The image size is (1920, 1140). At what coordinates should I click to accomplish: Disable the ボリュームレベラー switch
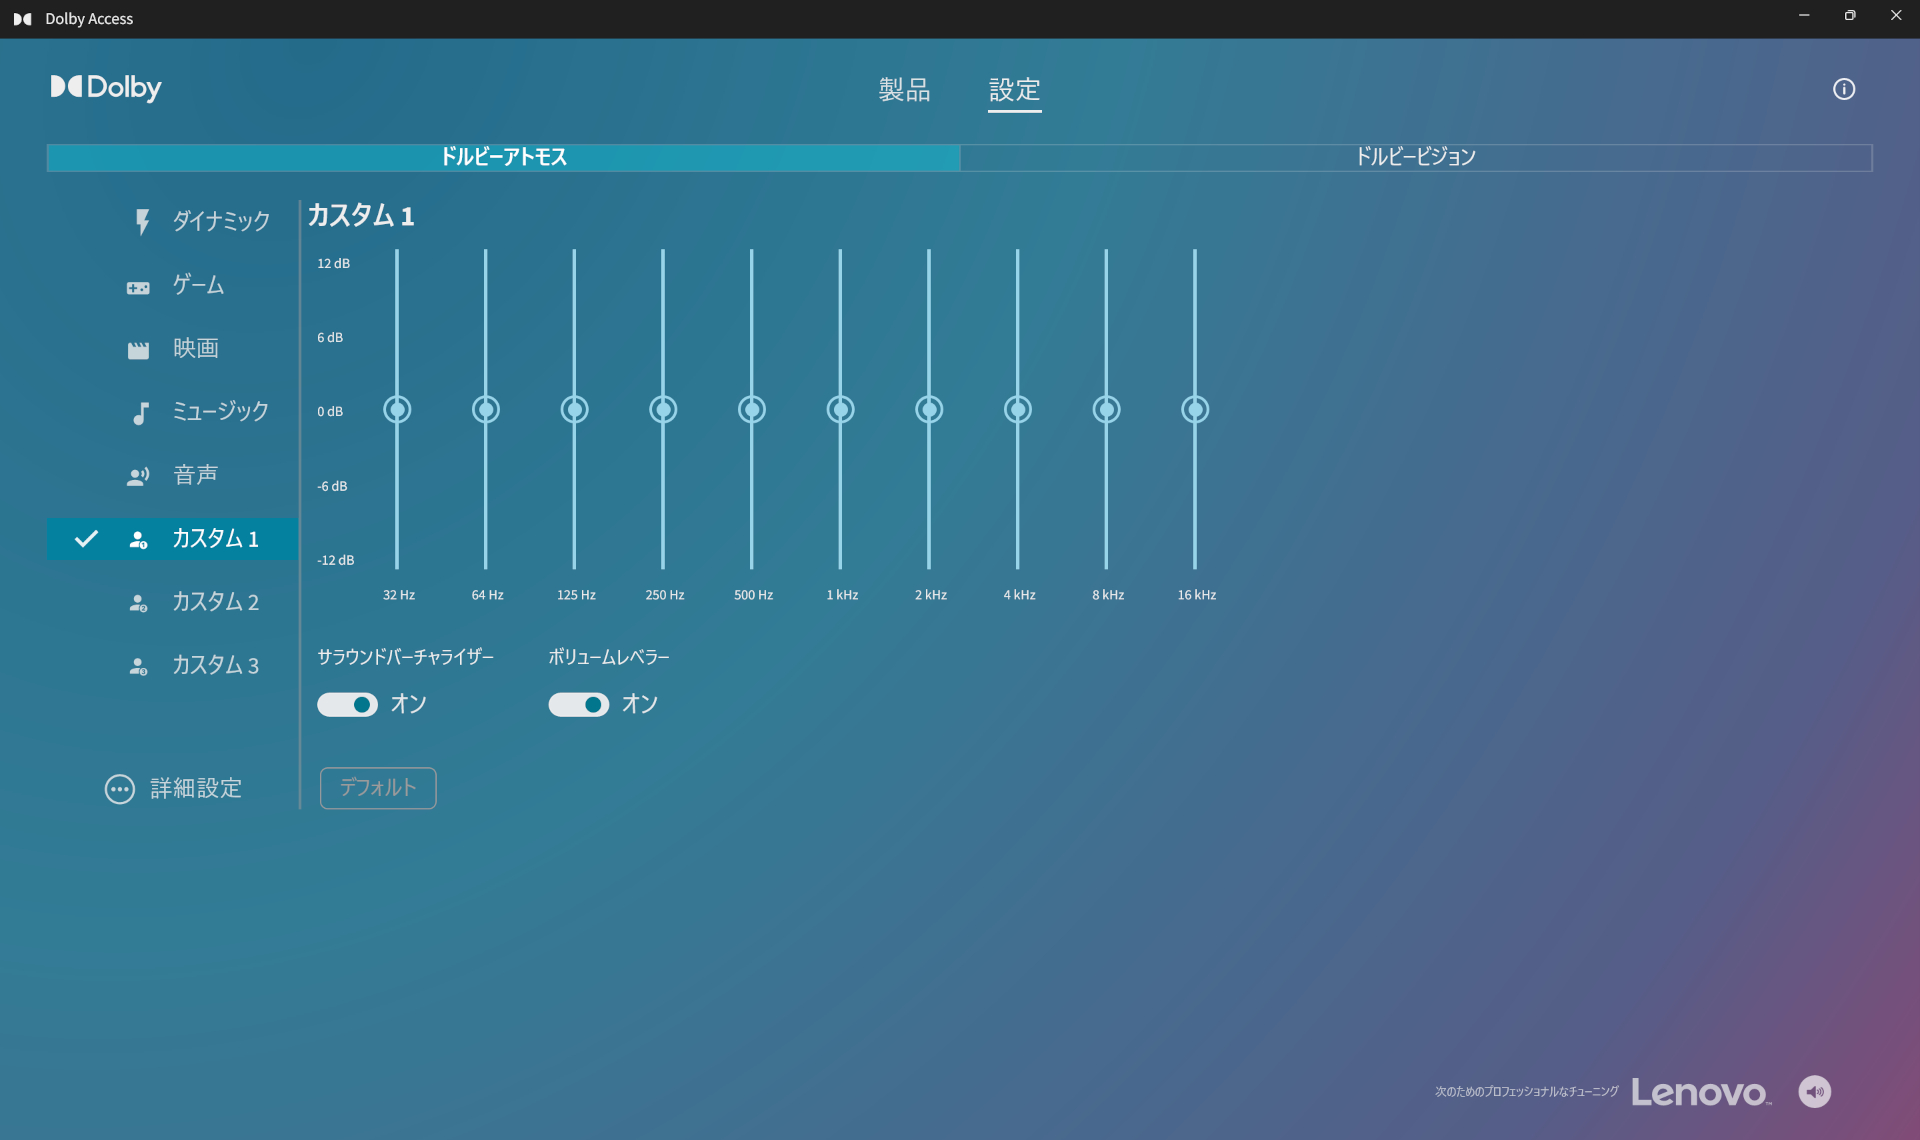pyautogui.click(x=578, y=704)
